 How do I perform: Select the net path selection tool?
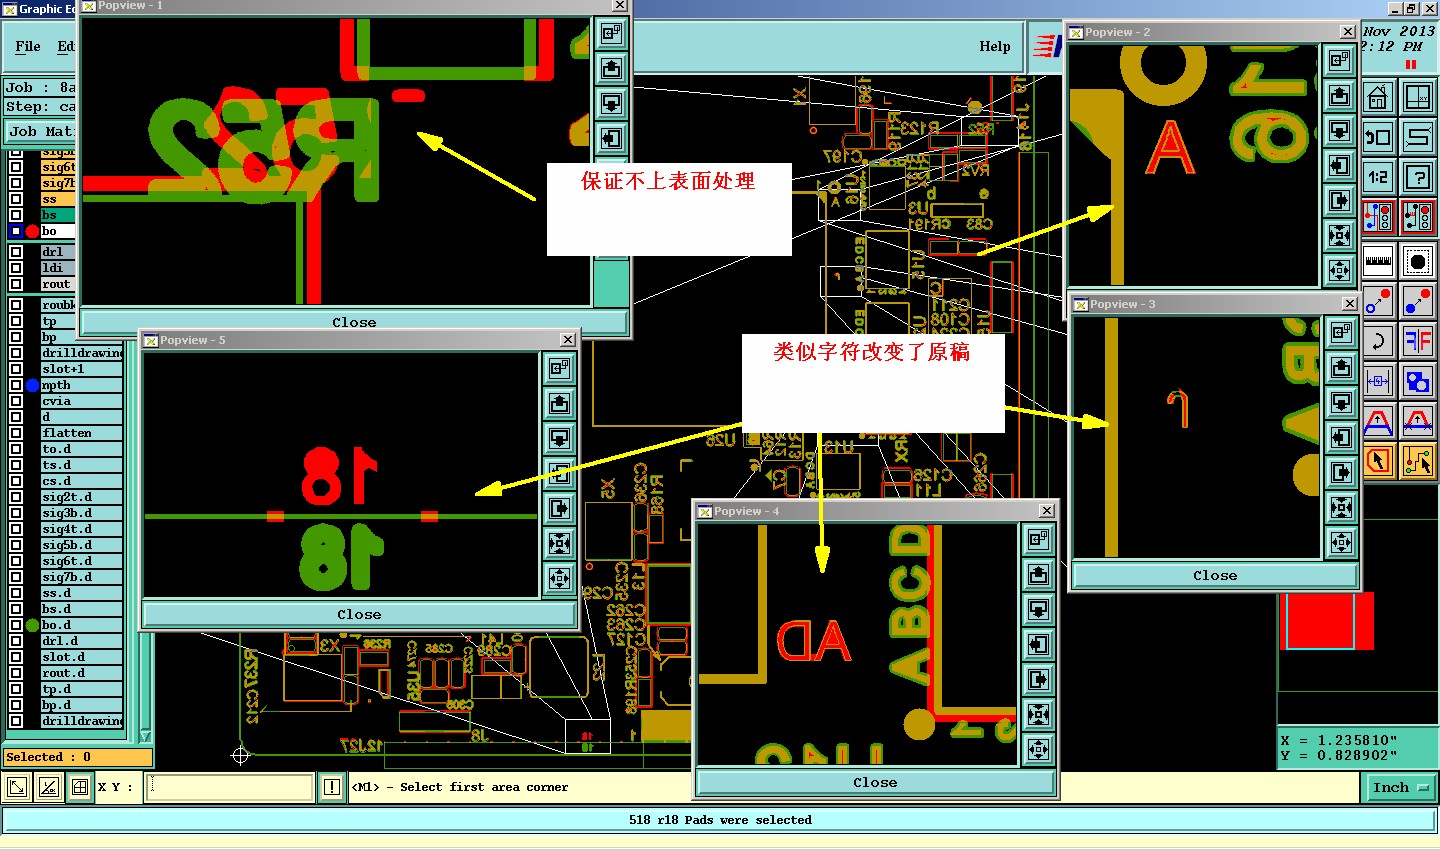tap(1418, 461)
